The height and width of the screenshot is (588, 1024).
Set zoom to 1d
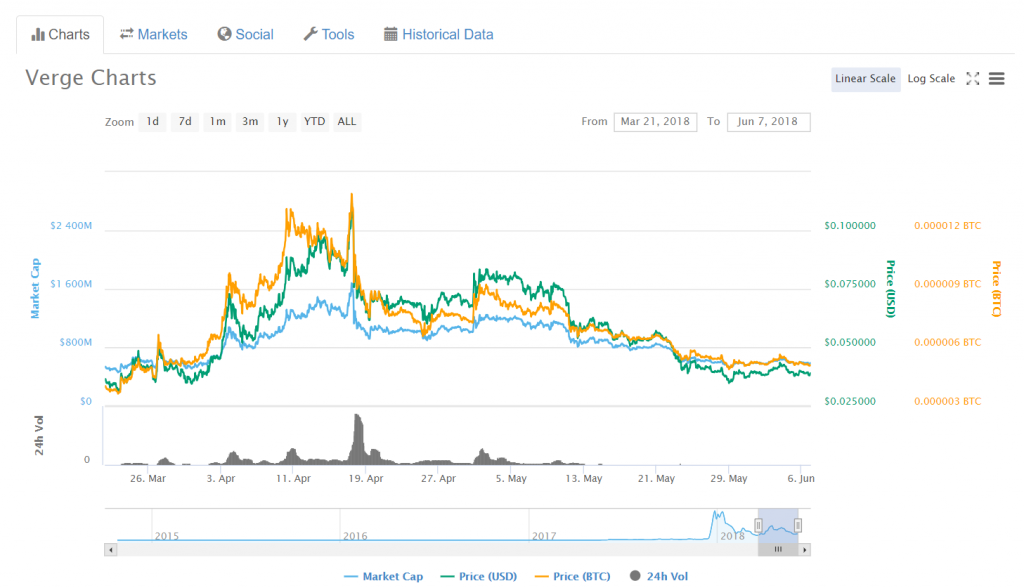pyautogui.click(x=152, y=122)
